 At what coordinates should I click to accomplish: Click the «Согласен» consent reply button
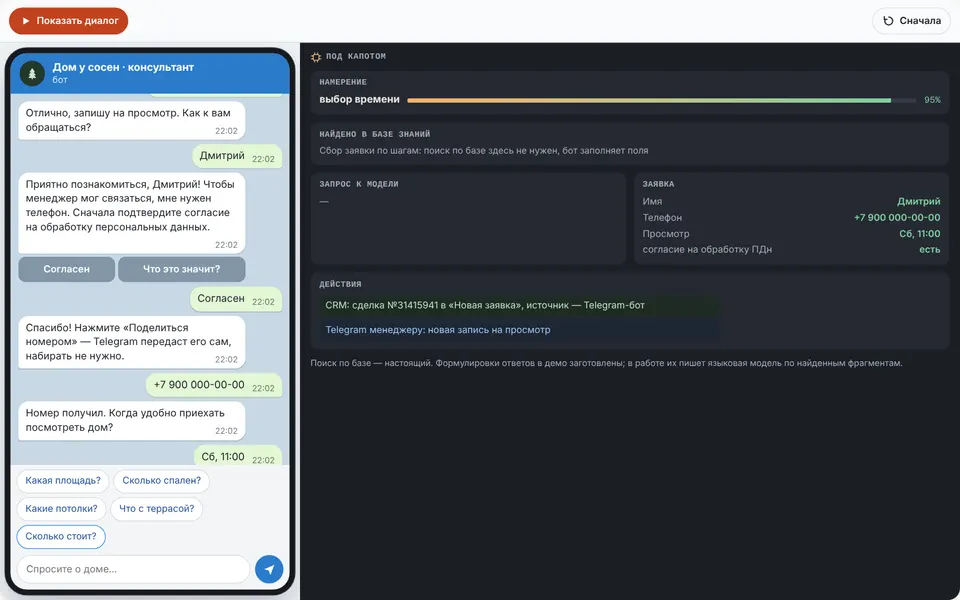click(66, 269)
